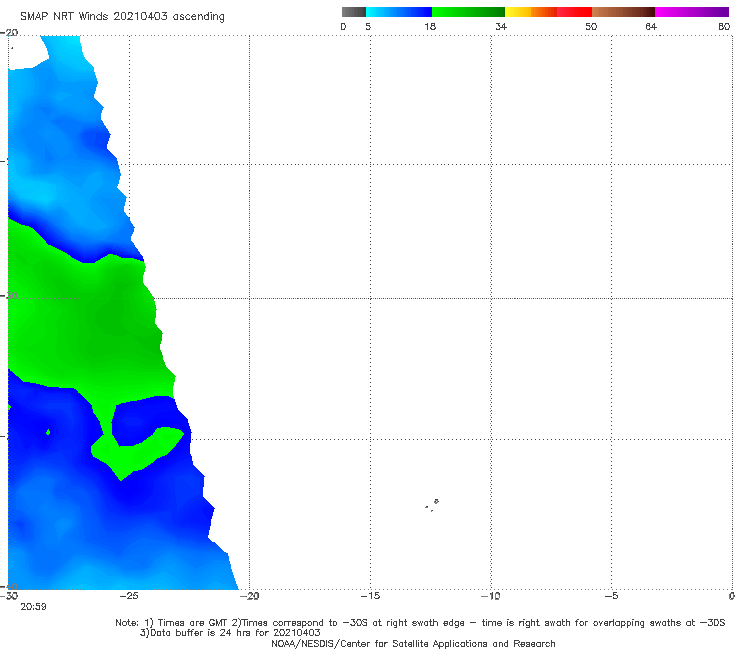Click the longitude axis label '-15'
The image size is (740, 650).
[x=370, y=596]
